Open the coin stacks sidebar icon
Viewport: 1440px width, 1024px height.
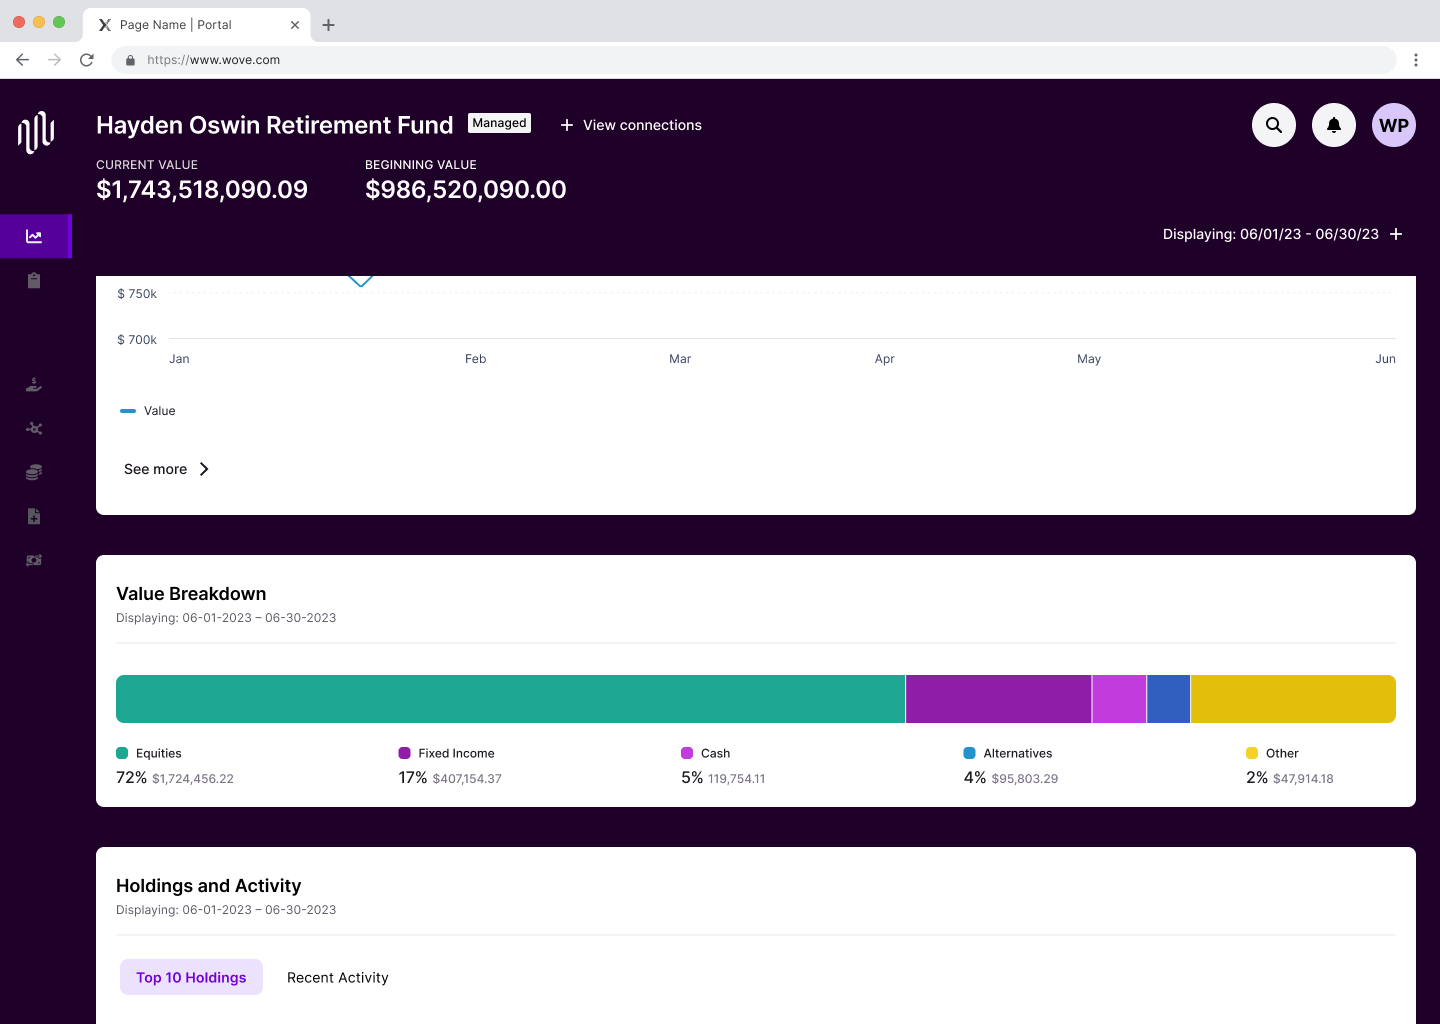pyautogui.click(x=34, y=472)
